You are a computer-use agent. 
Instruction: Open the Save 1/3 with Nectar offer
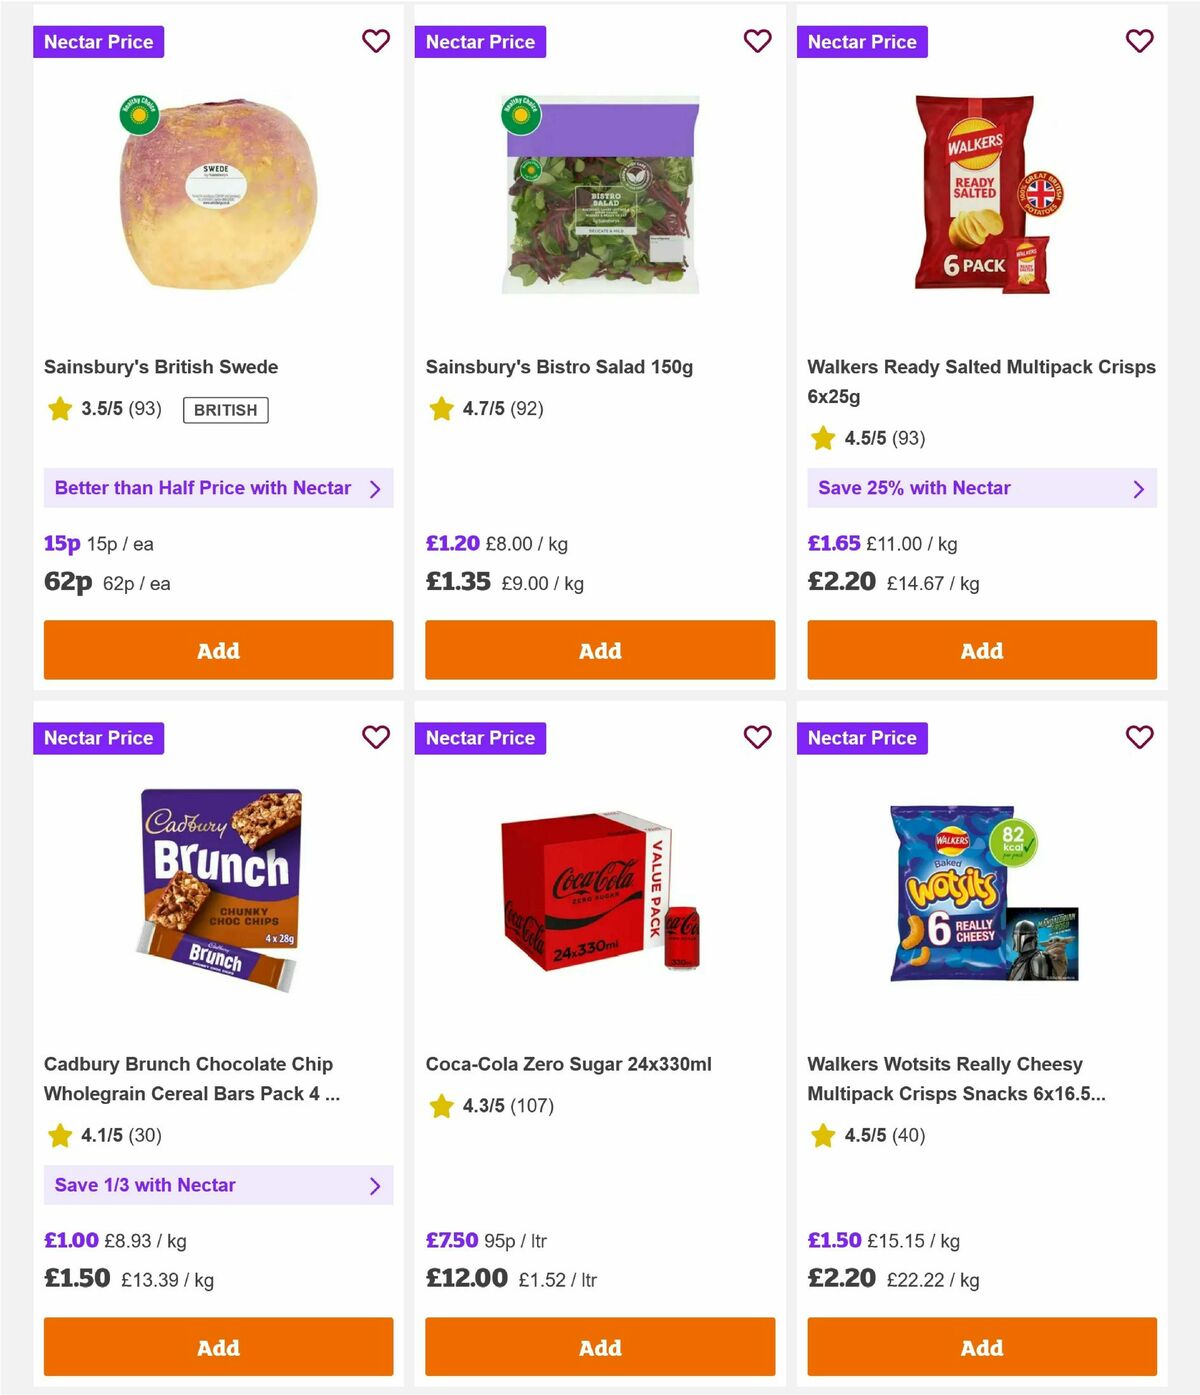coord(218,1185)
